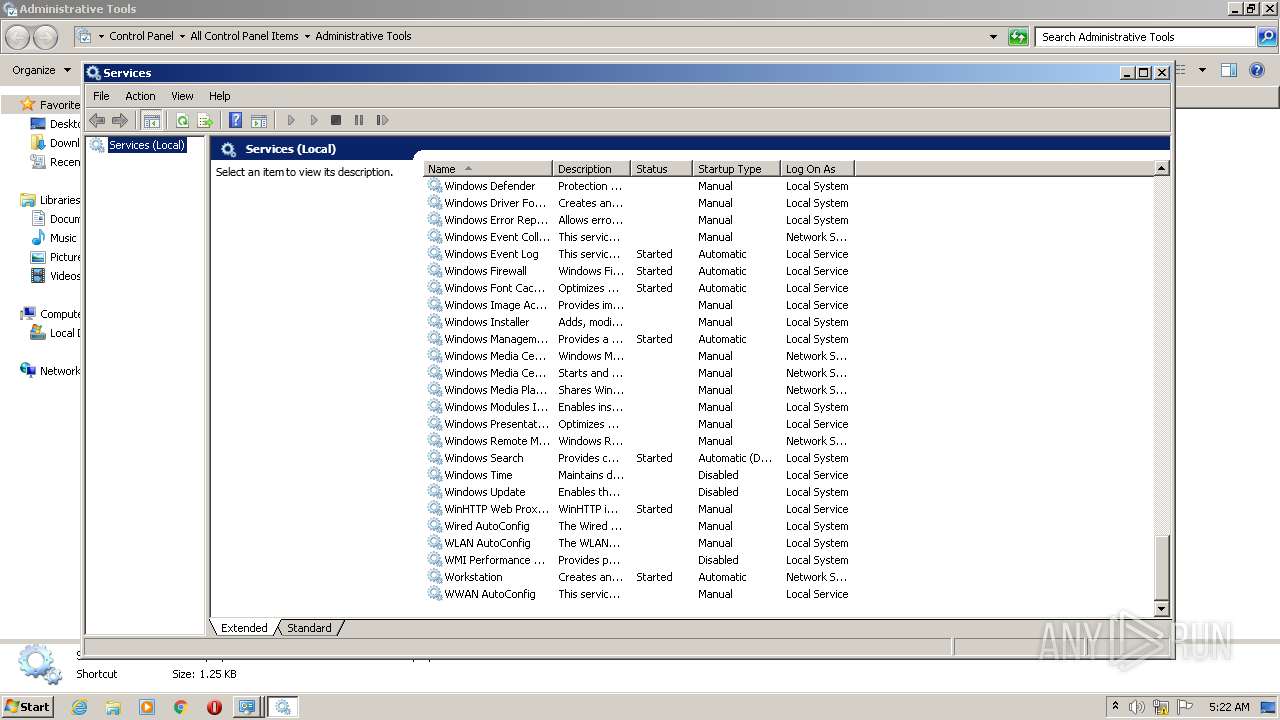Select the Windows Search service

tap(484, 458)
